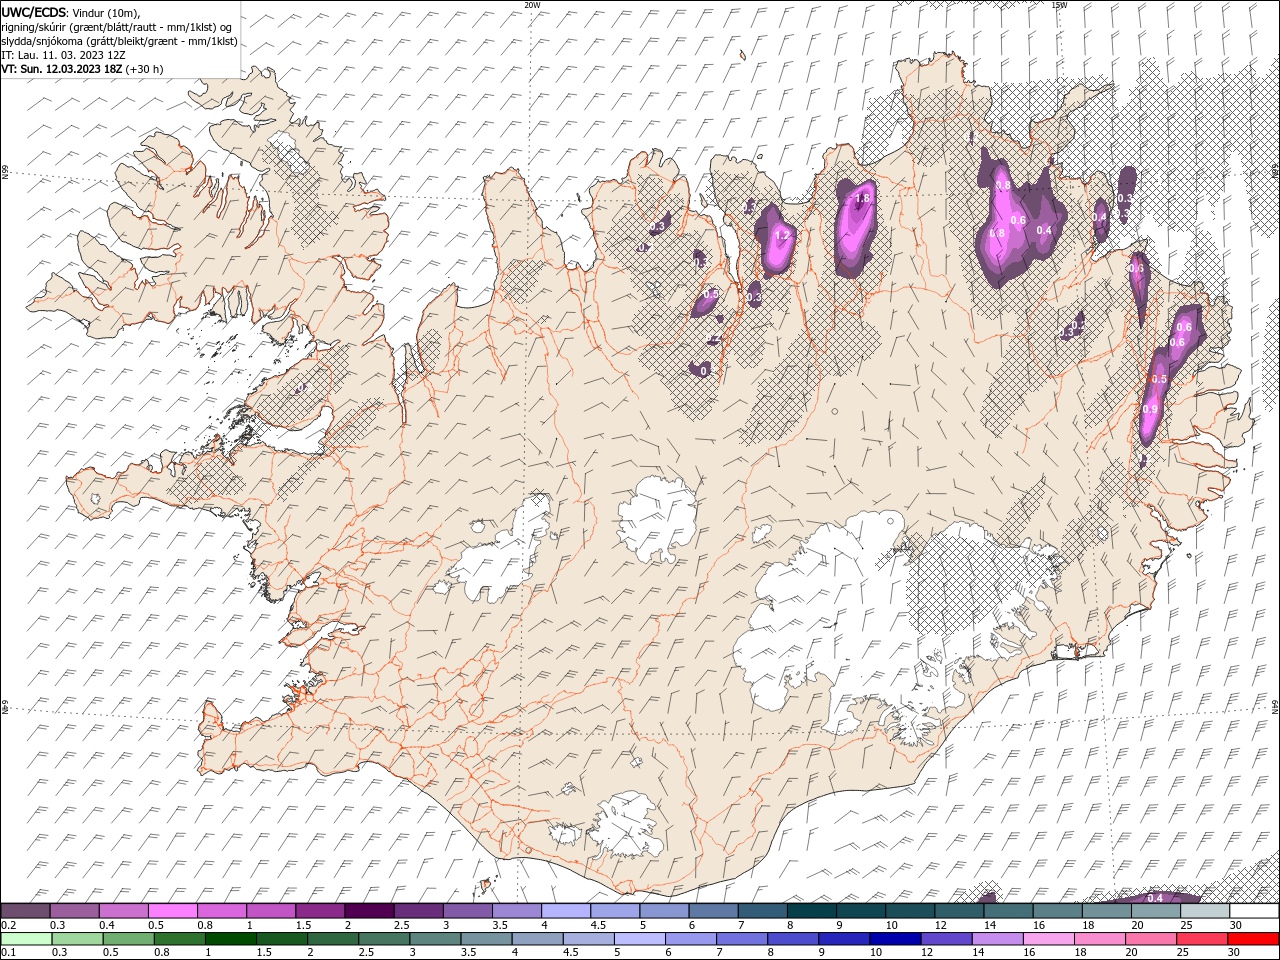Select the darkest purple swatch above 2, upper row
The width and height of the screenshot is (1280, 960).
(369, 911)
